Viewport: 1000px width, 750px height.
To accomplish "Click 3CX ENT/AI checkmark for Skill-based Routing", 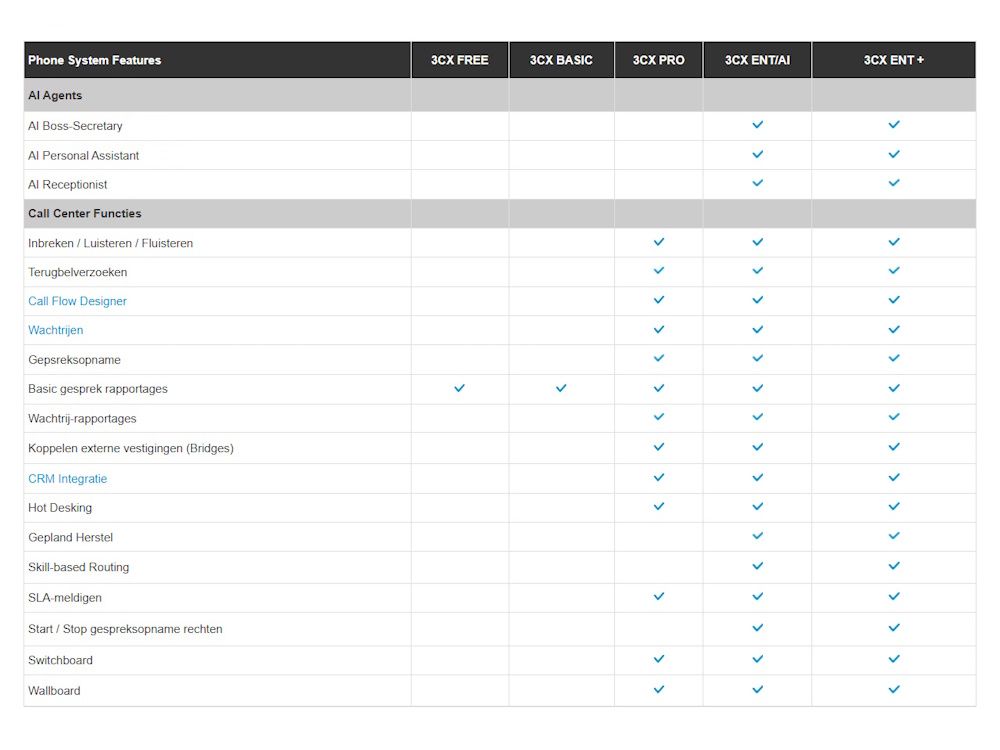I will click(x=758, y=566).
